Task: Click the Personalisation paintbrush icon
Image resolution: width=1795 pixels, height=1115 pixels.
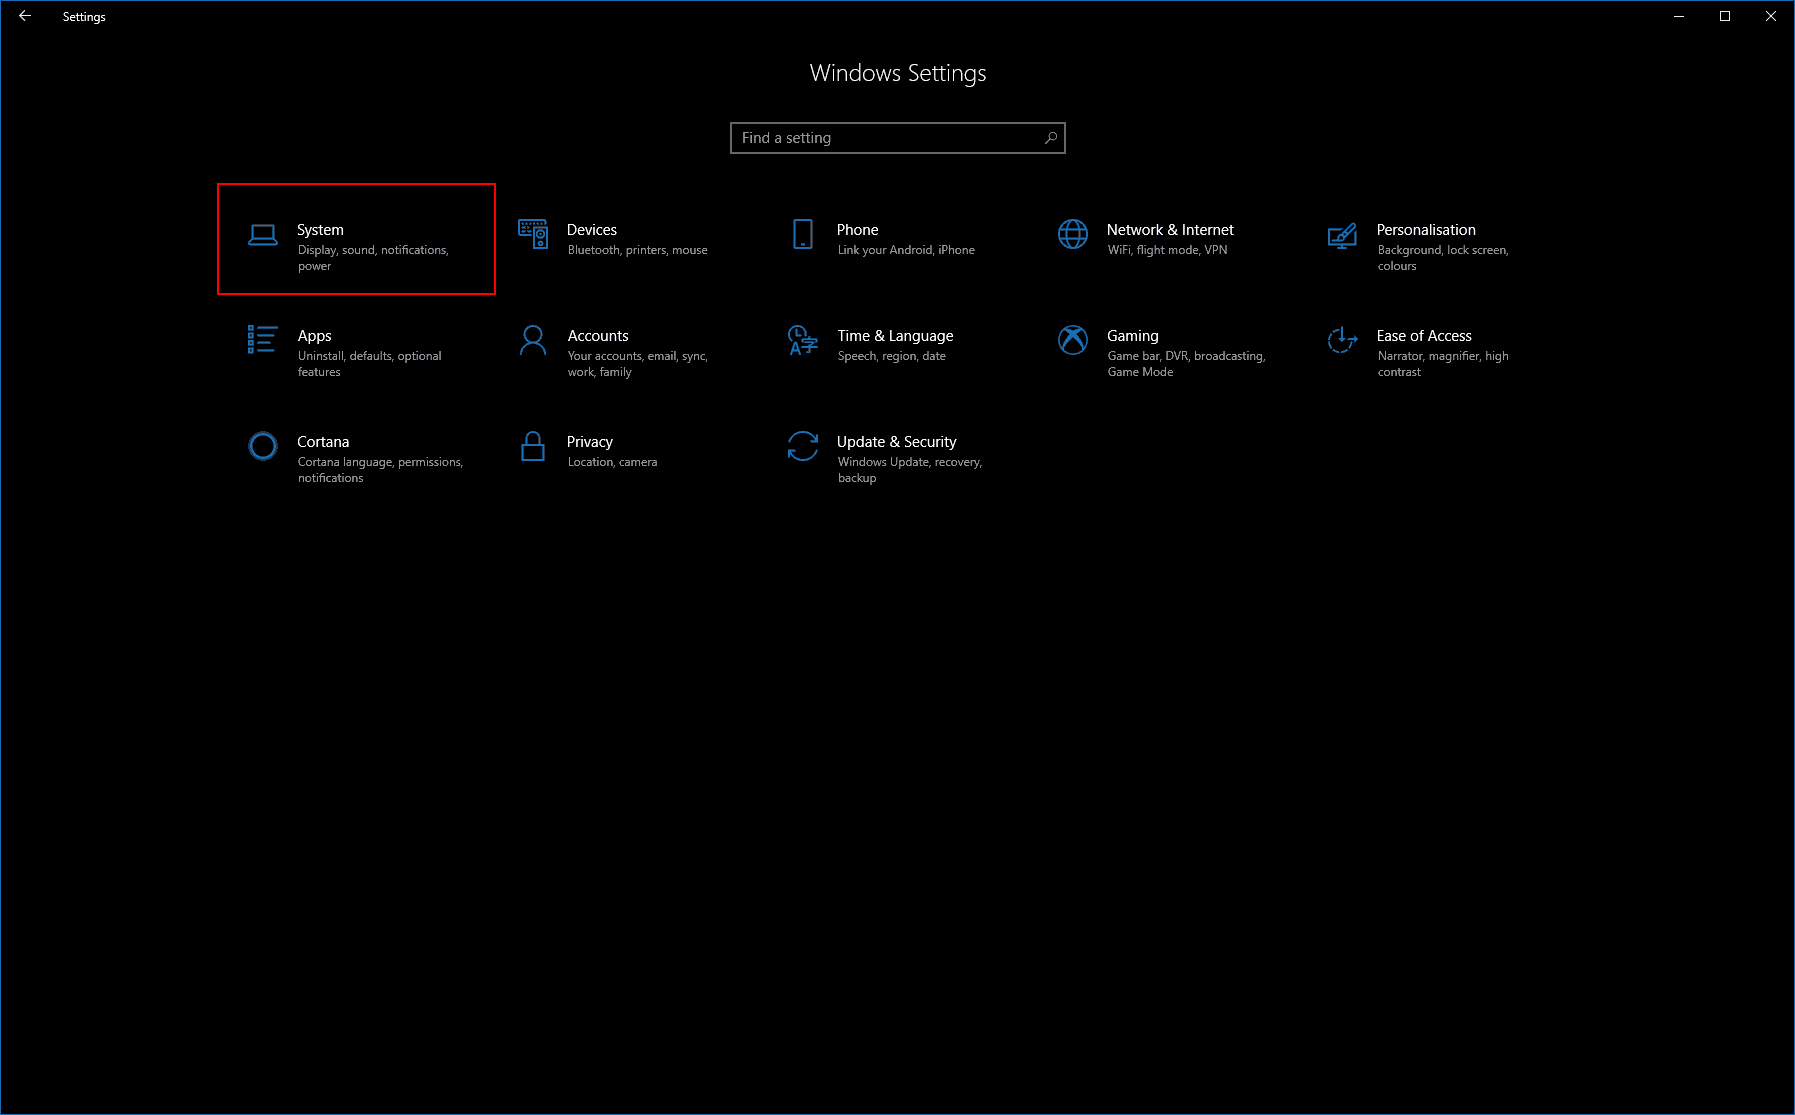Action: tap(1342, 236)
